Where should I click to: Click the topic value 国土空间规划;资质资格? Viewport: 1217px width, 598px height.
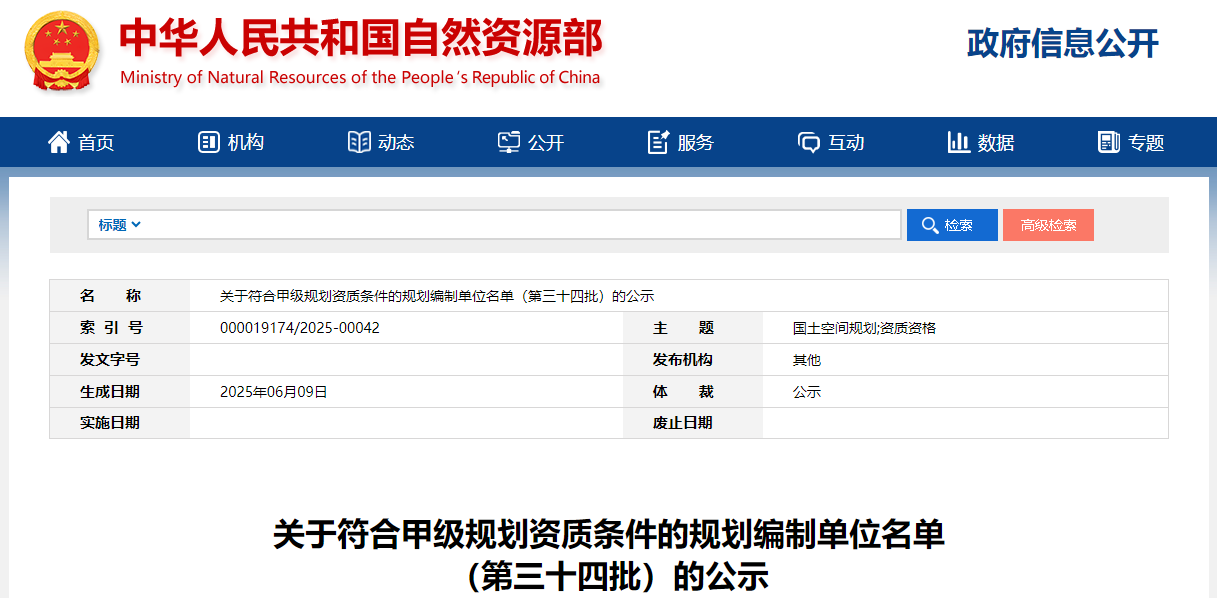click(x=864, y=328)
